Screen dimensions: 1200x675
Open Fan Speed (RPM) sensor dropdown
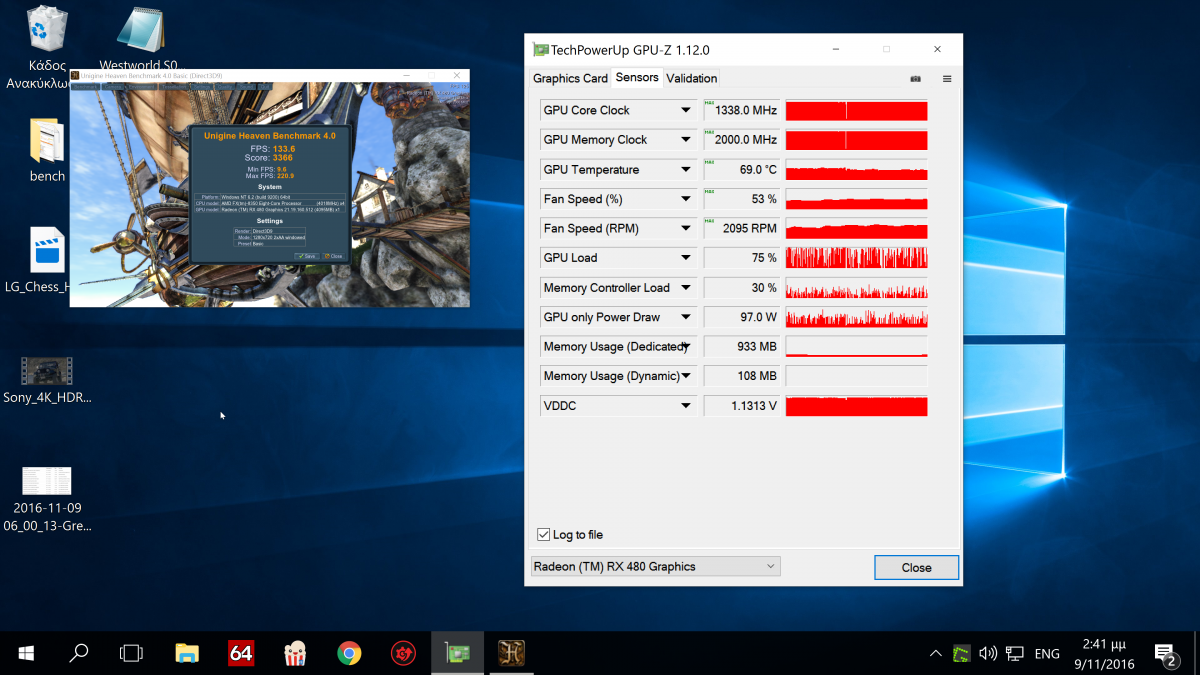(686, 228)
